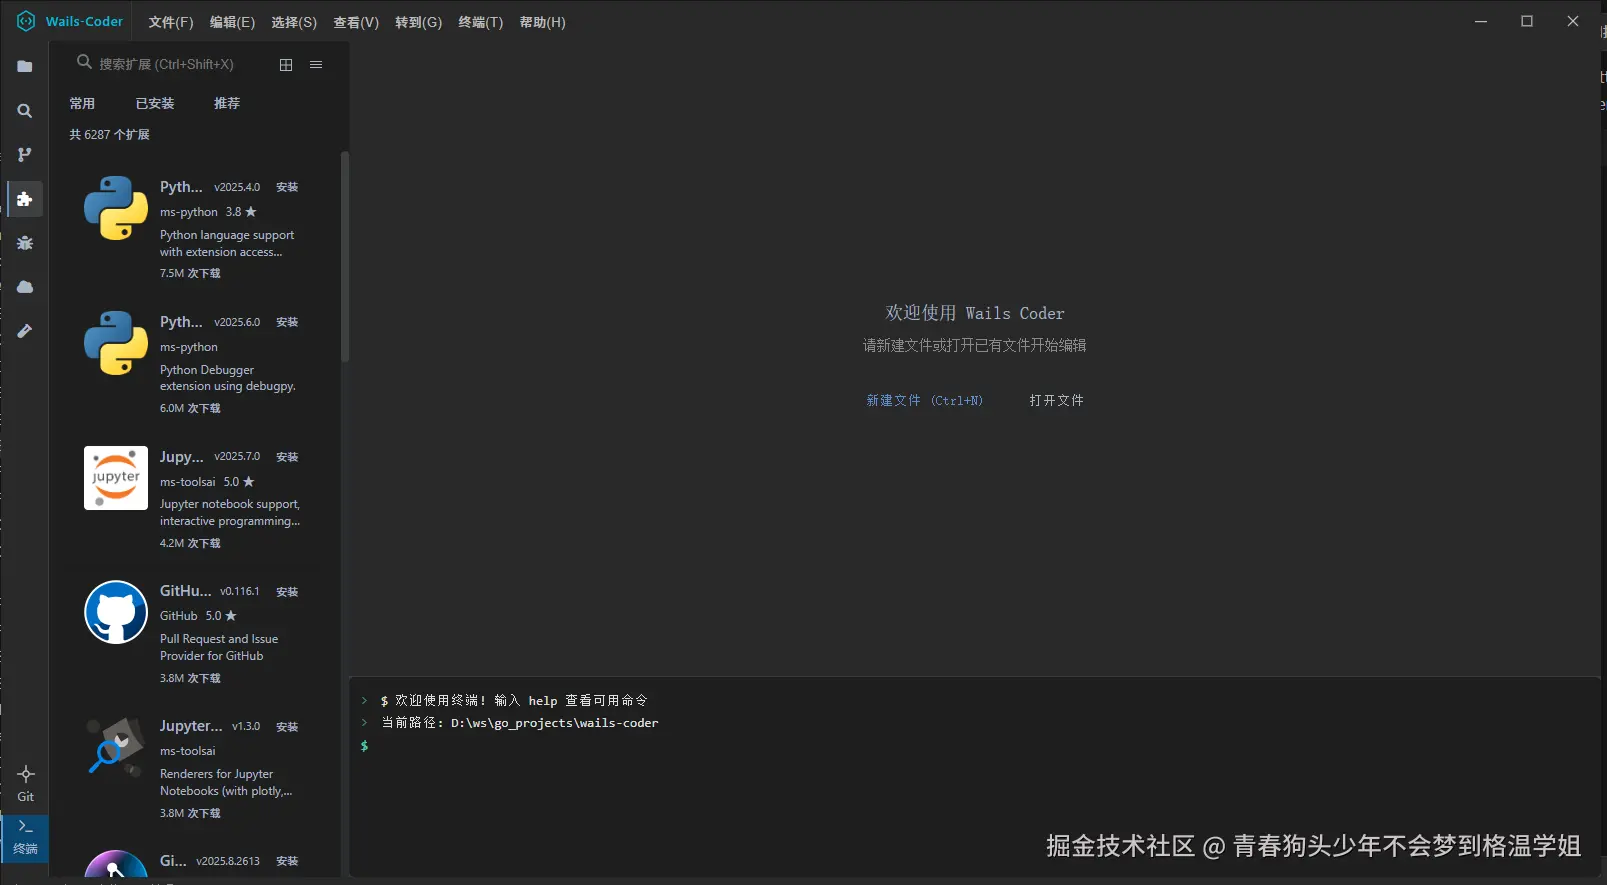Open the Jupyter Renderers extension icon

[x=116, y=747]
